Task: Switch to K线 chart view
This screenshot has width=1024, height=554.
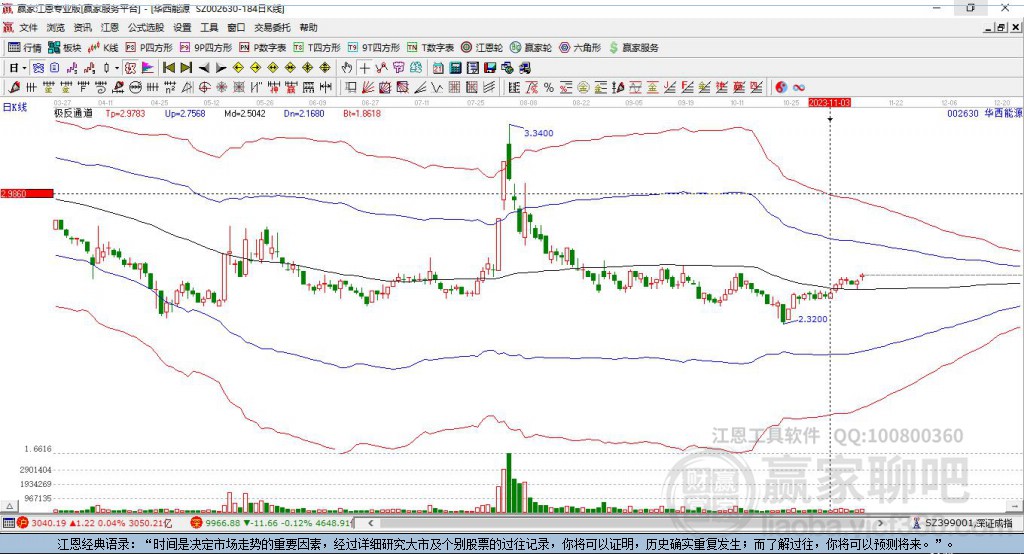Action: (104, 48)
